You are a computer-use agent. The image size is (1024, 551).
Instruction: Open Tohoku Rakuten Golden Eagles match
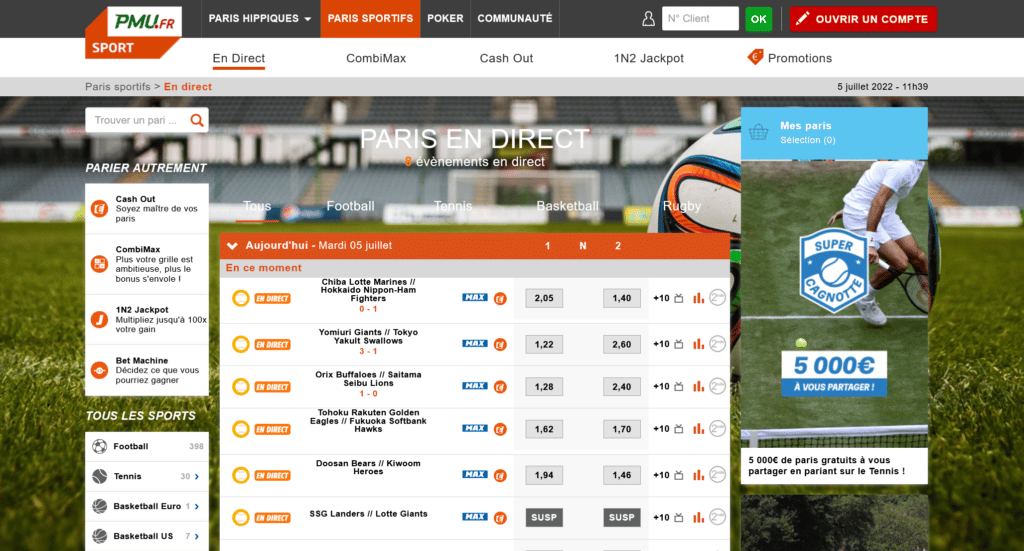[x=368, y=421]
